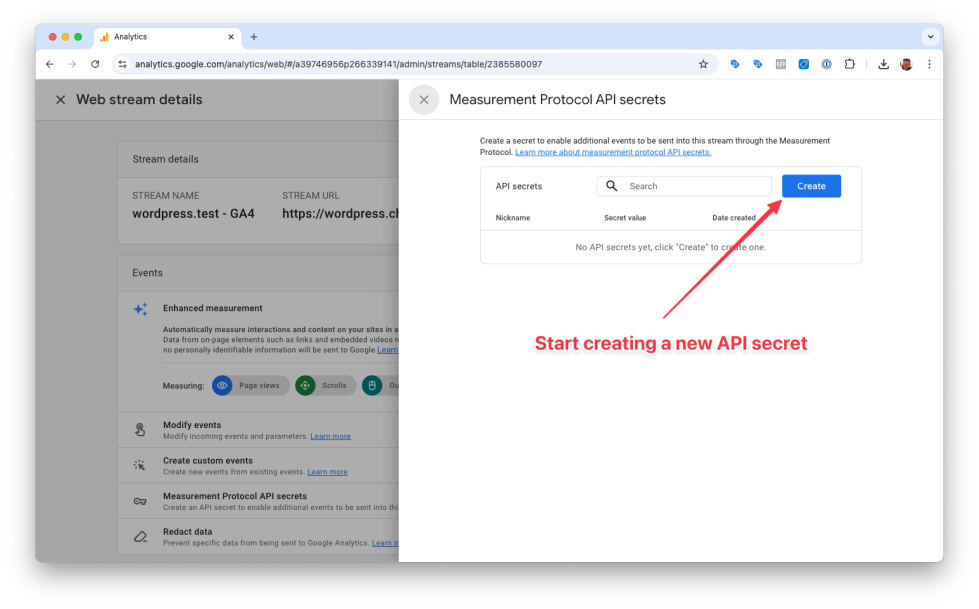This screenshot has width=979, height=609.
Task: Expand the tab search dropdown arrow
Action: 930,37
